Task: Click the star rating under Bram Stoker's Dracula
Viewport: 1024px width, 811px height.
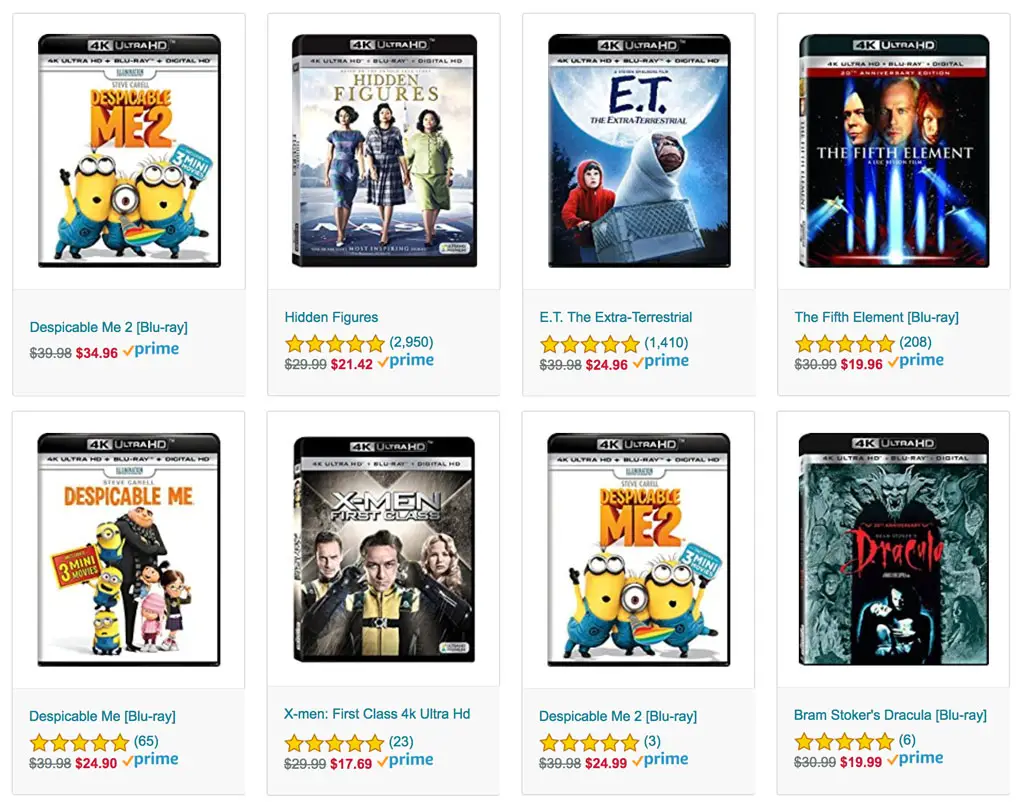Action: (844, 741)
